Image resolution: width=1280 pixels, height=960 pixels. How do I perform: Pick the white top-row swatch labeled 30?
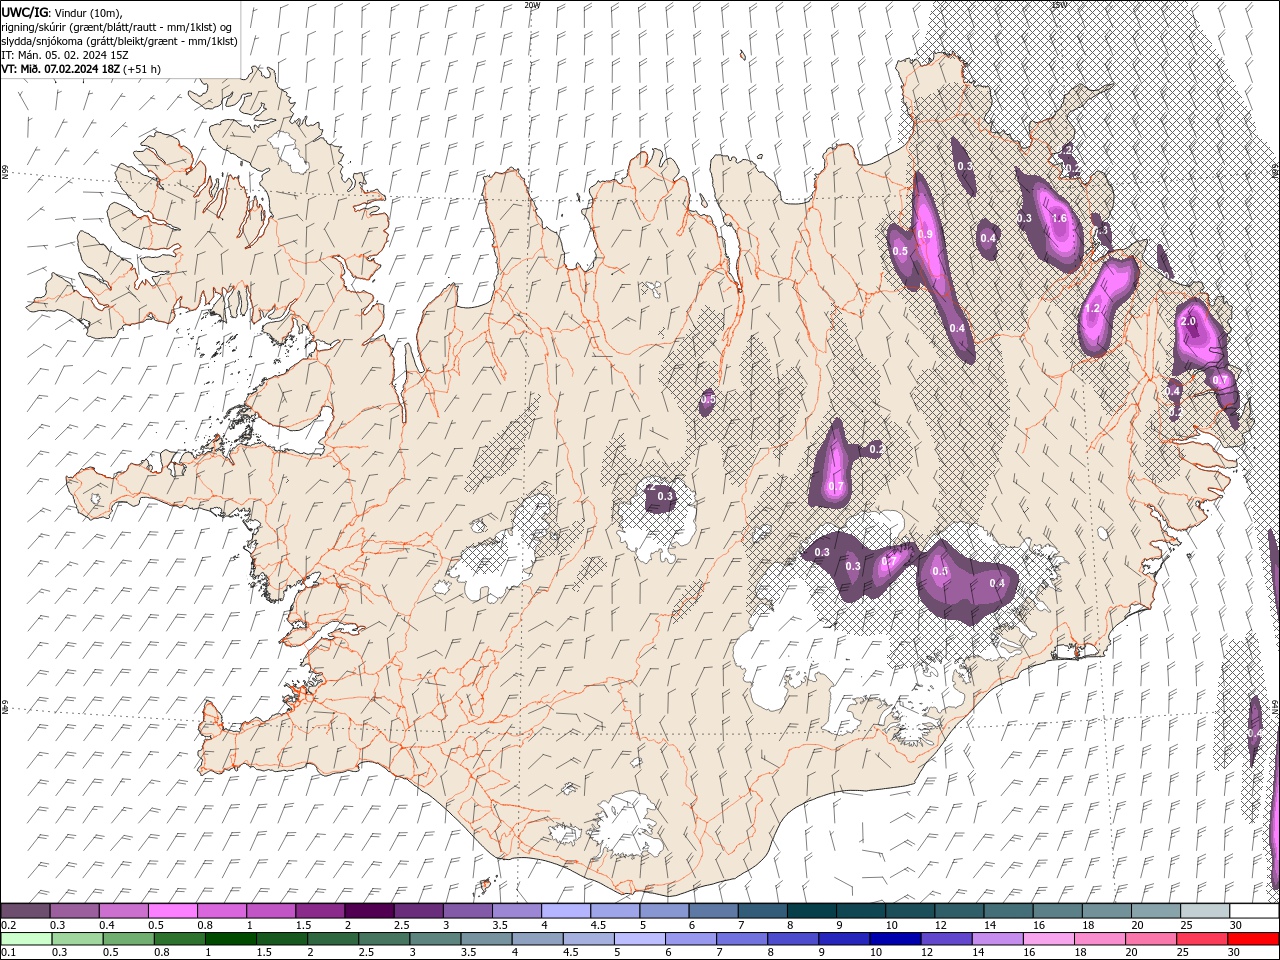pyautogui.click(x=1254, y=911)
